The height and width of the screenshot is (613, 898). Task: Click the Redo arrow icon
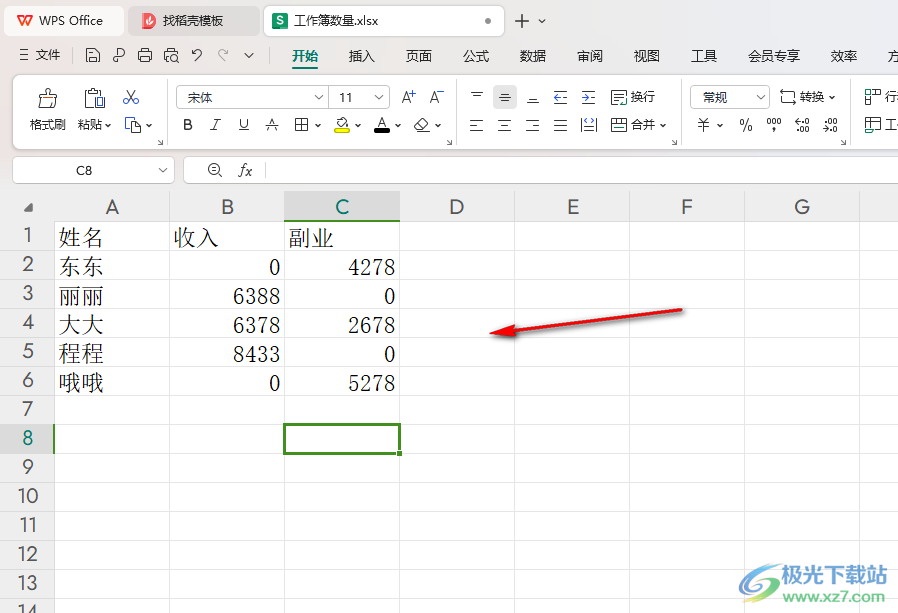[x=223, y=55]
